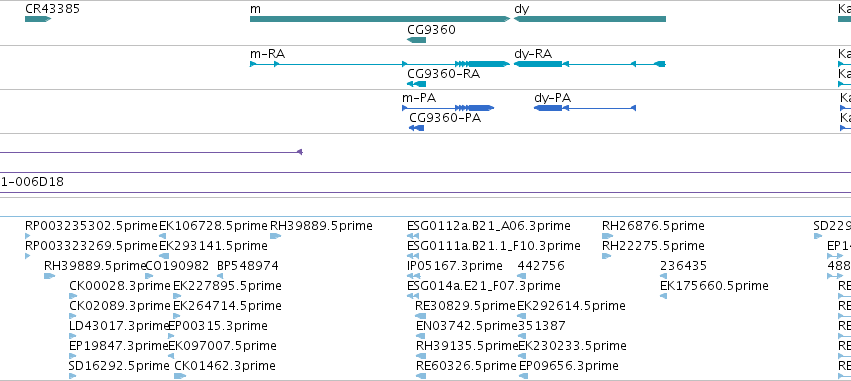This screenshot has height=381, width=851.
Task: Click the dy-RA transcript glyph
Action: (589, 64)
